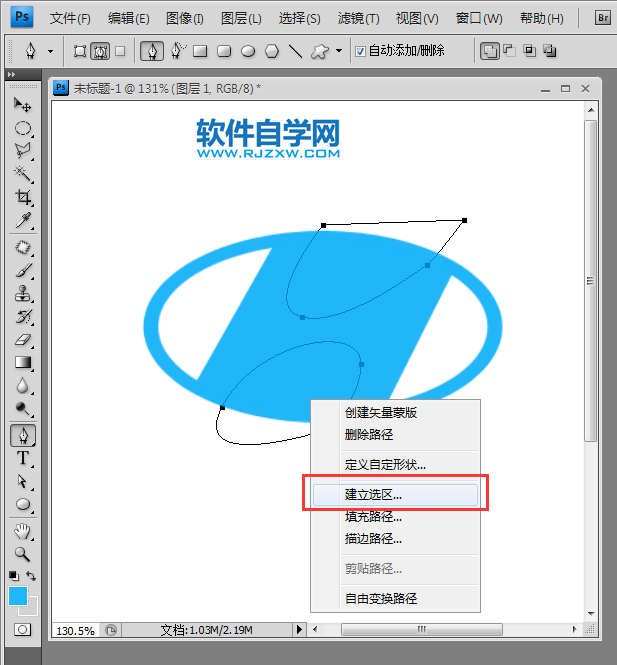Choose 自由变换路径 from context menu
The width and height of the screenshot is (617, 665).
(381, 598)
